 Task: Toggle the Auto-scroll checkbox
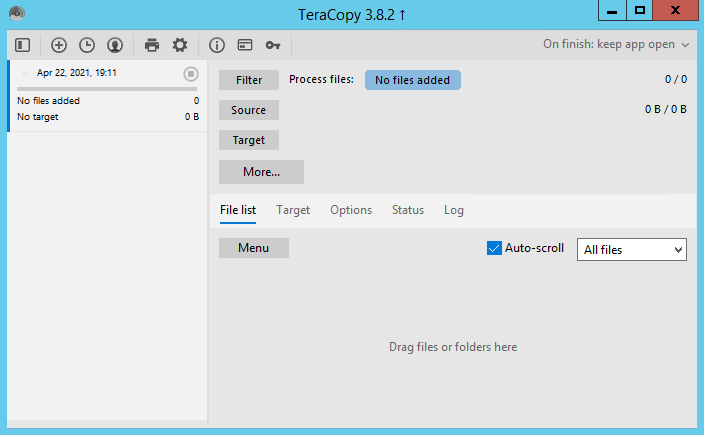click(494, 248)
